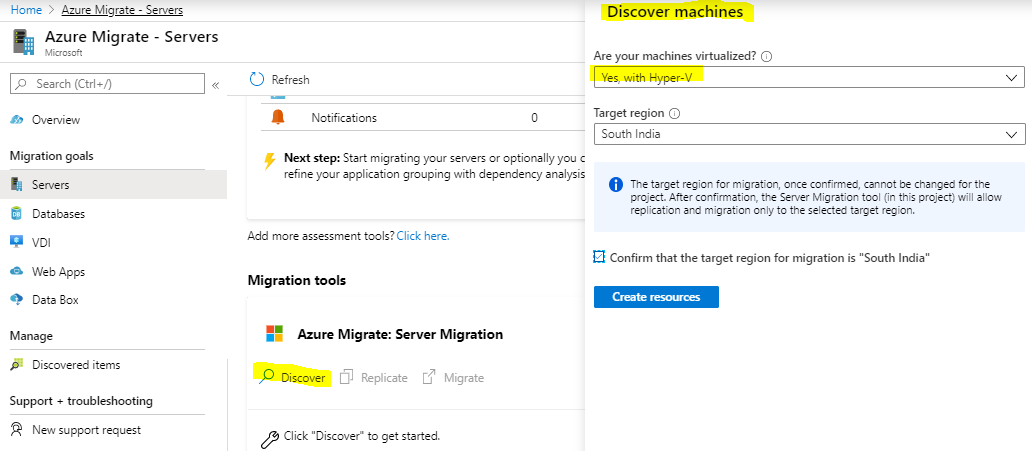Click the Refresh toolbar label
The width and height of the screenshot is (1032, 451).
[x=290, y=80]
